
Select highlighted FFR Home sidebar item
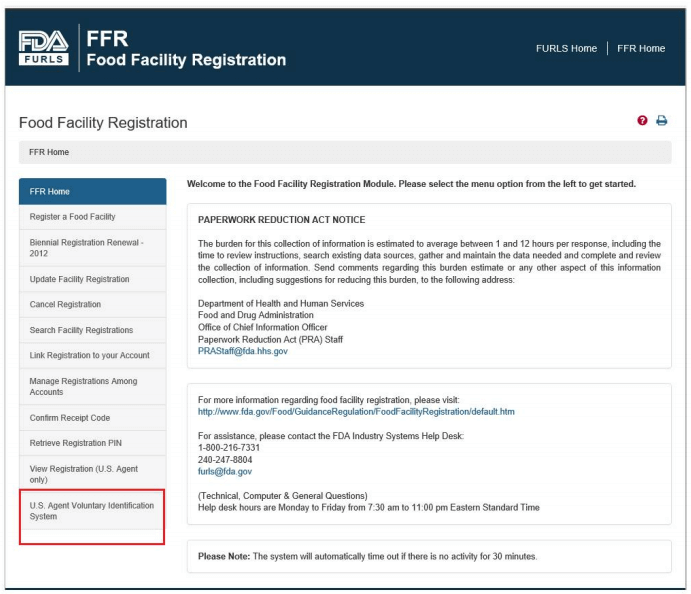tap(93, 192)
